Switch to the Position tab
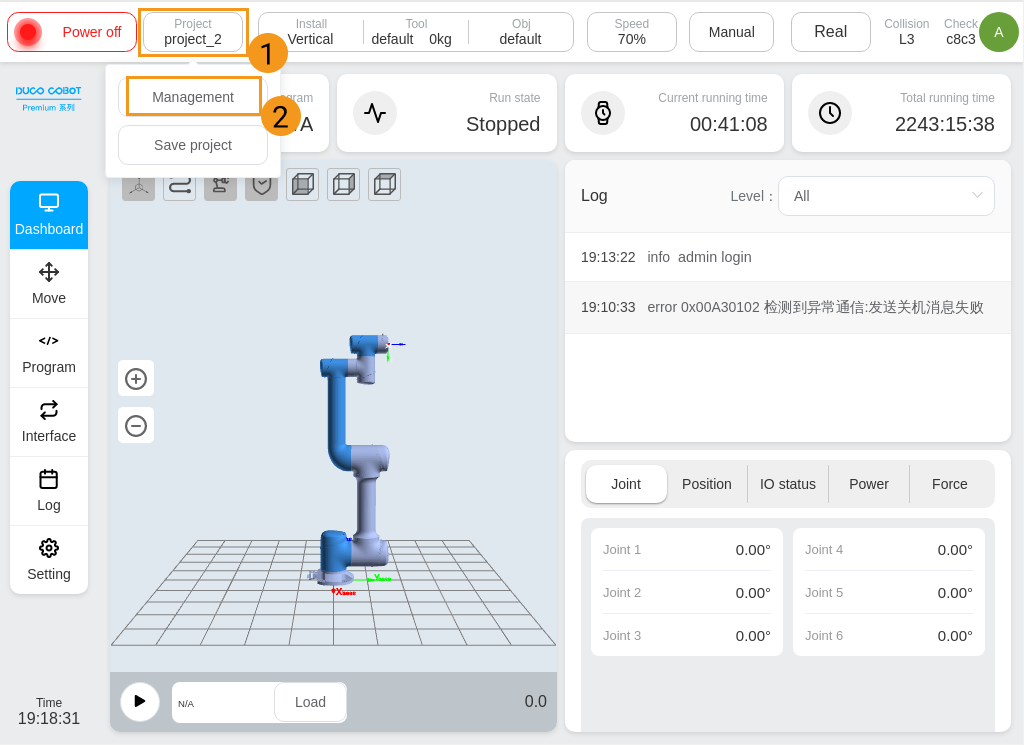 706,484
